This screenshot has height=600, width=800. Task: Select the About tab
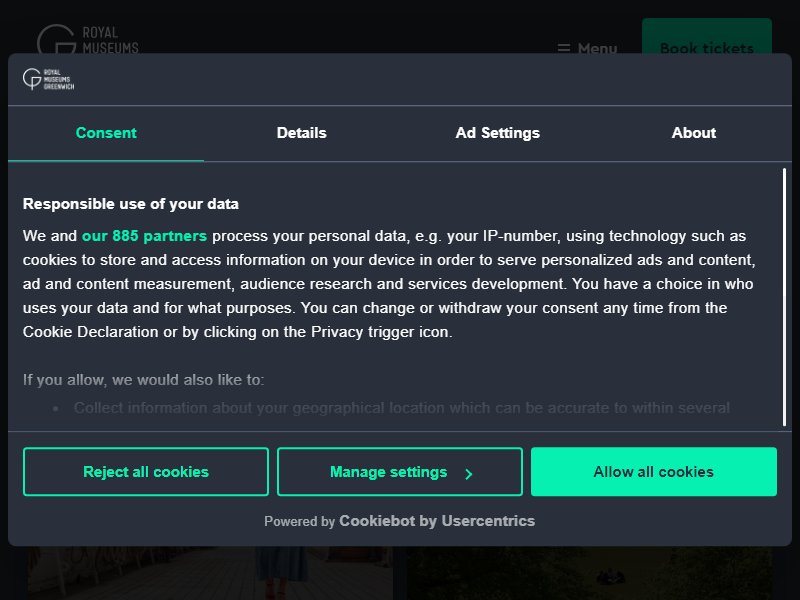point(693,133)
